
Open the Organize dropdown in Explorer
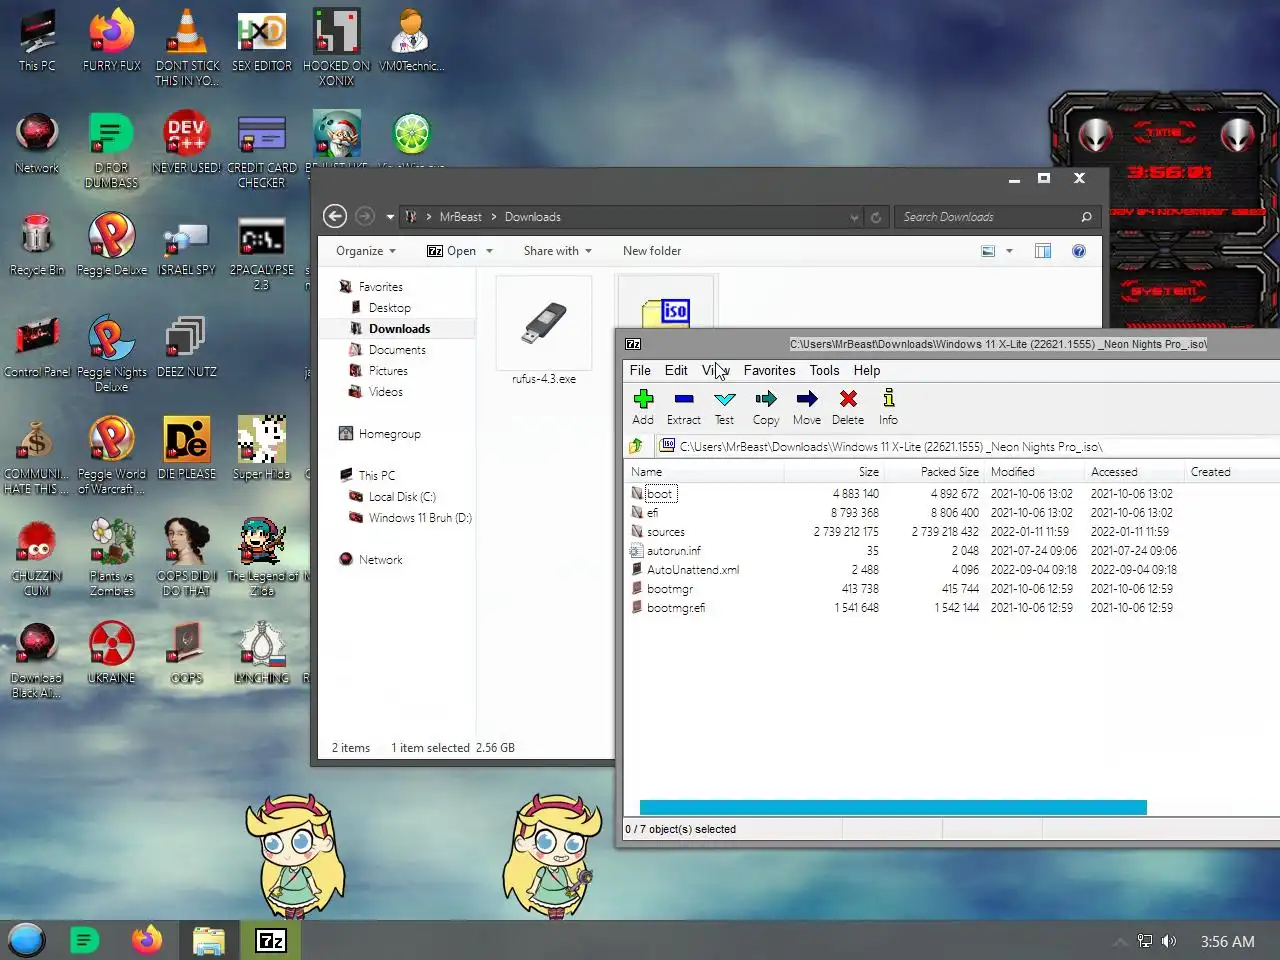(366, 251)
